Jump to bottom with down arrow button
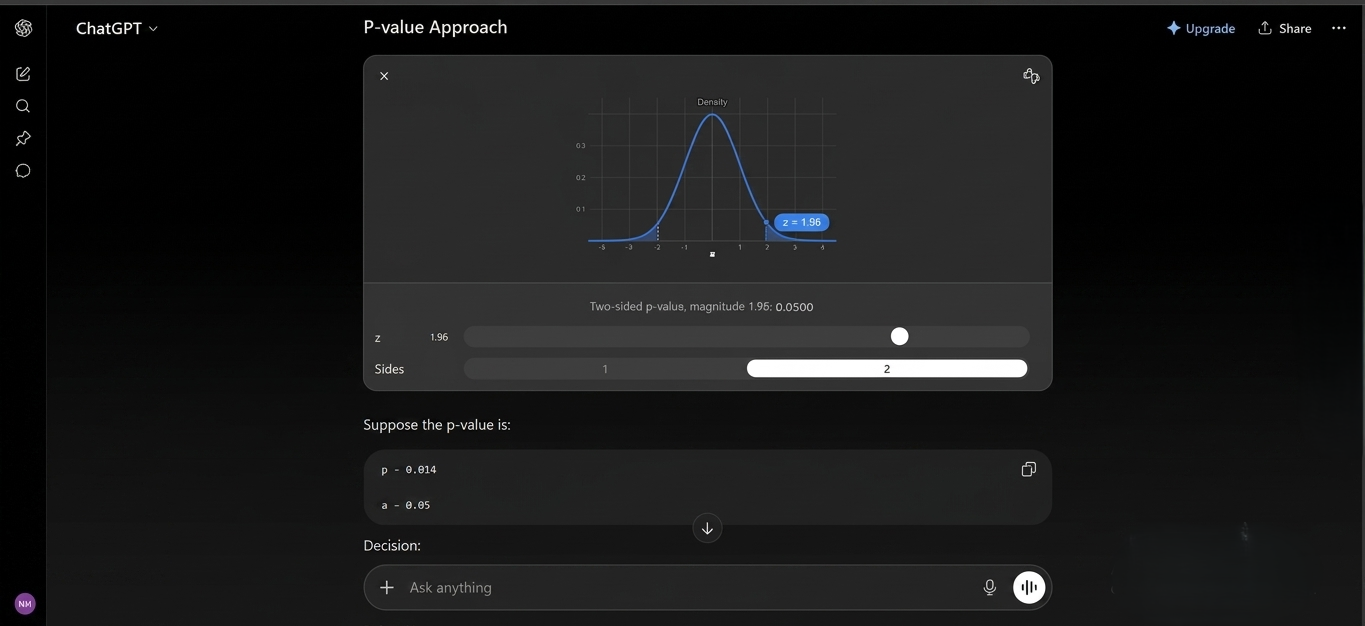The width and height of the screenshot is (1365, 626). point(707,528)
